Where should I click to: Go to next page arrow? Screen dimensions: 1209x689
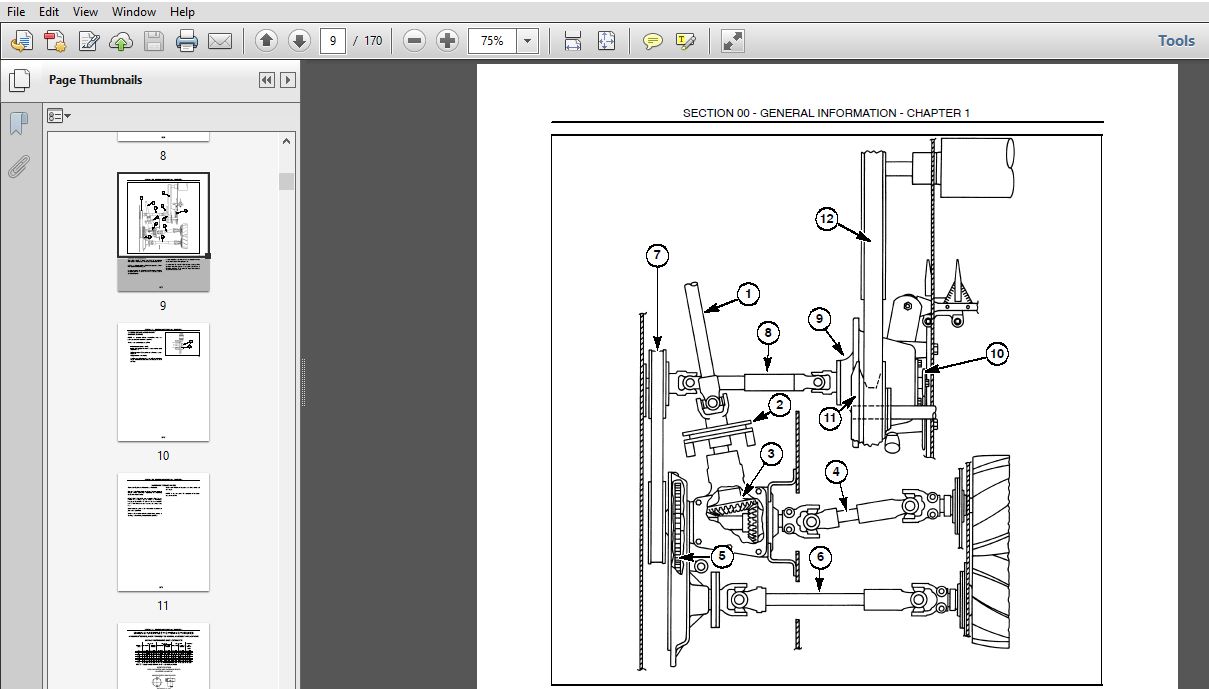click(x=298, y=41)
